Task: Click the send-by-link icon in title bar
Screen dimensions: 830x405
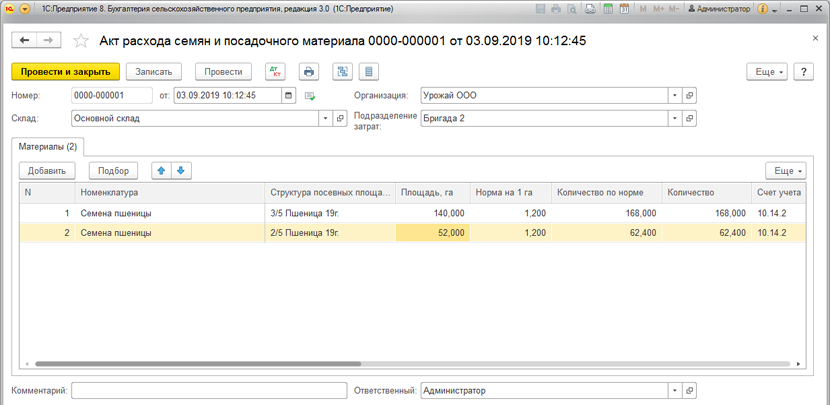Action: (590, 9)
